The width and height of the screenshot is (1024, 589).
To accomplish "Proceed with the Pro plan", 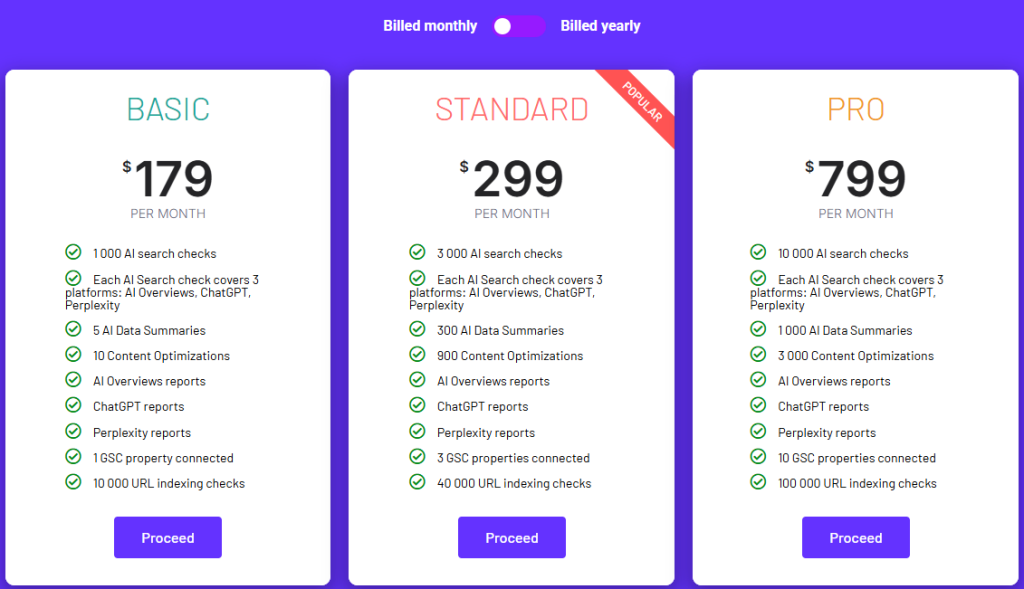I will (856, 538).
